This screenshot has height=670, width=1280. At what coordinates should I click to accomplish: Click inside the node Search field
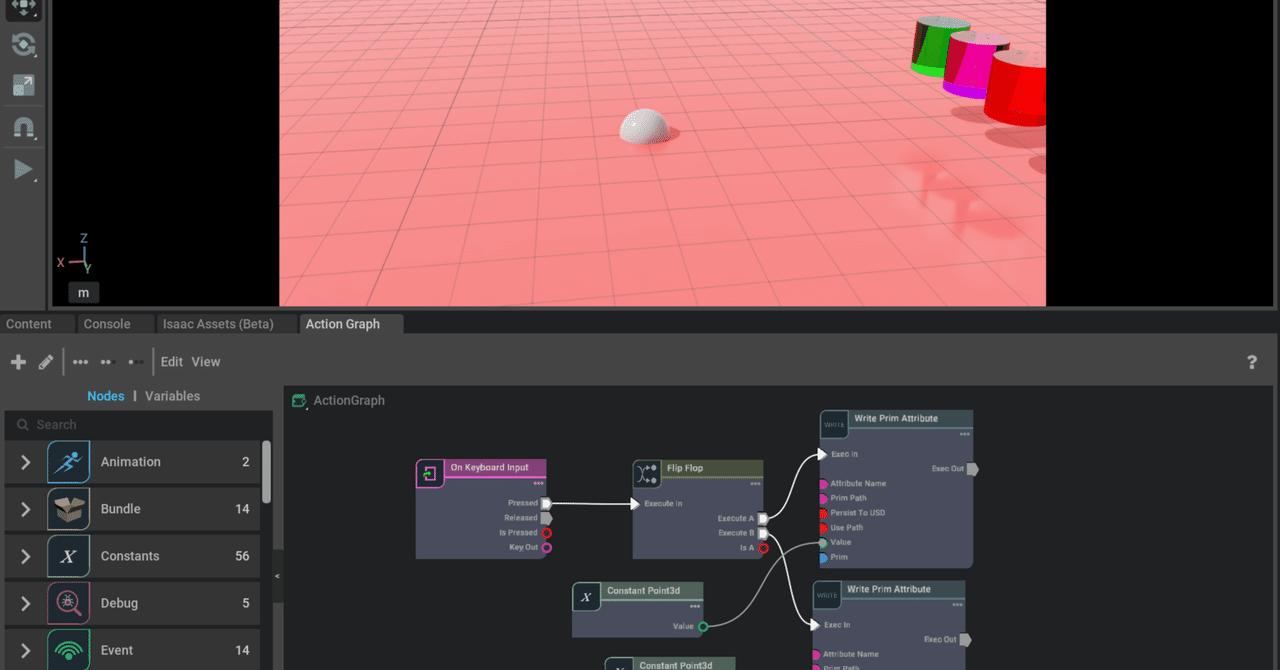coord(130,424)
